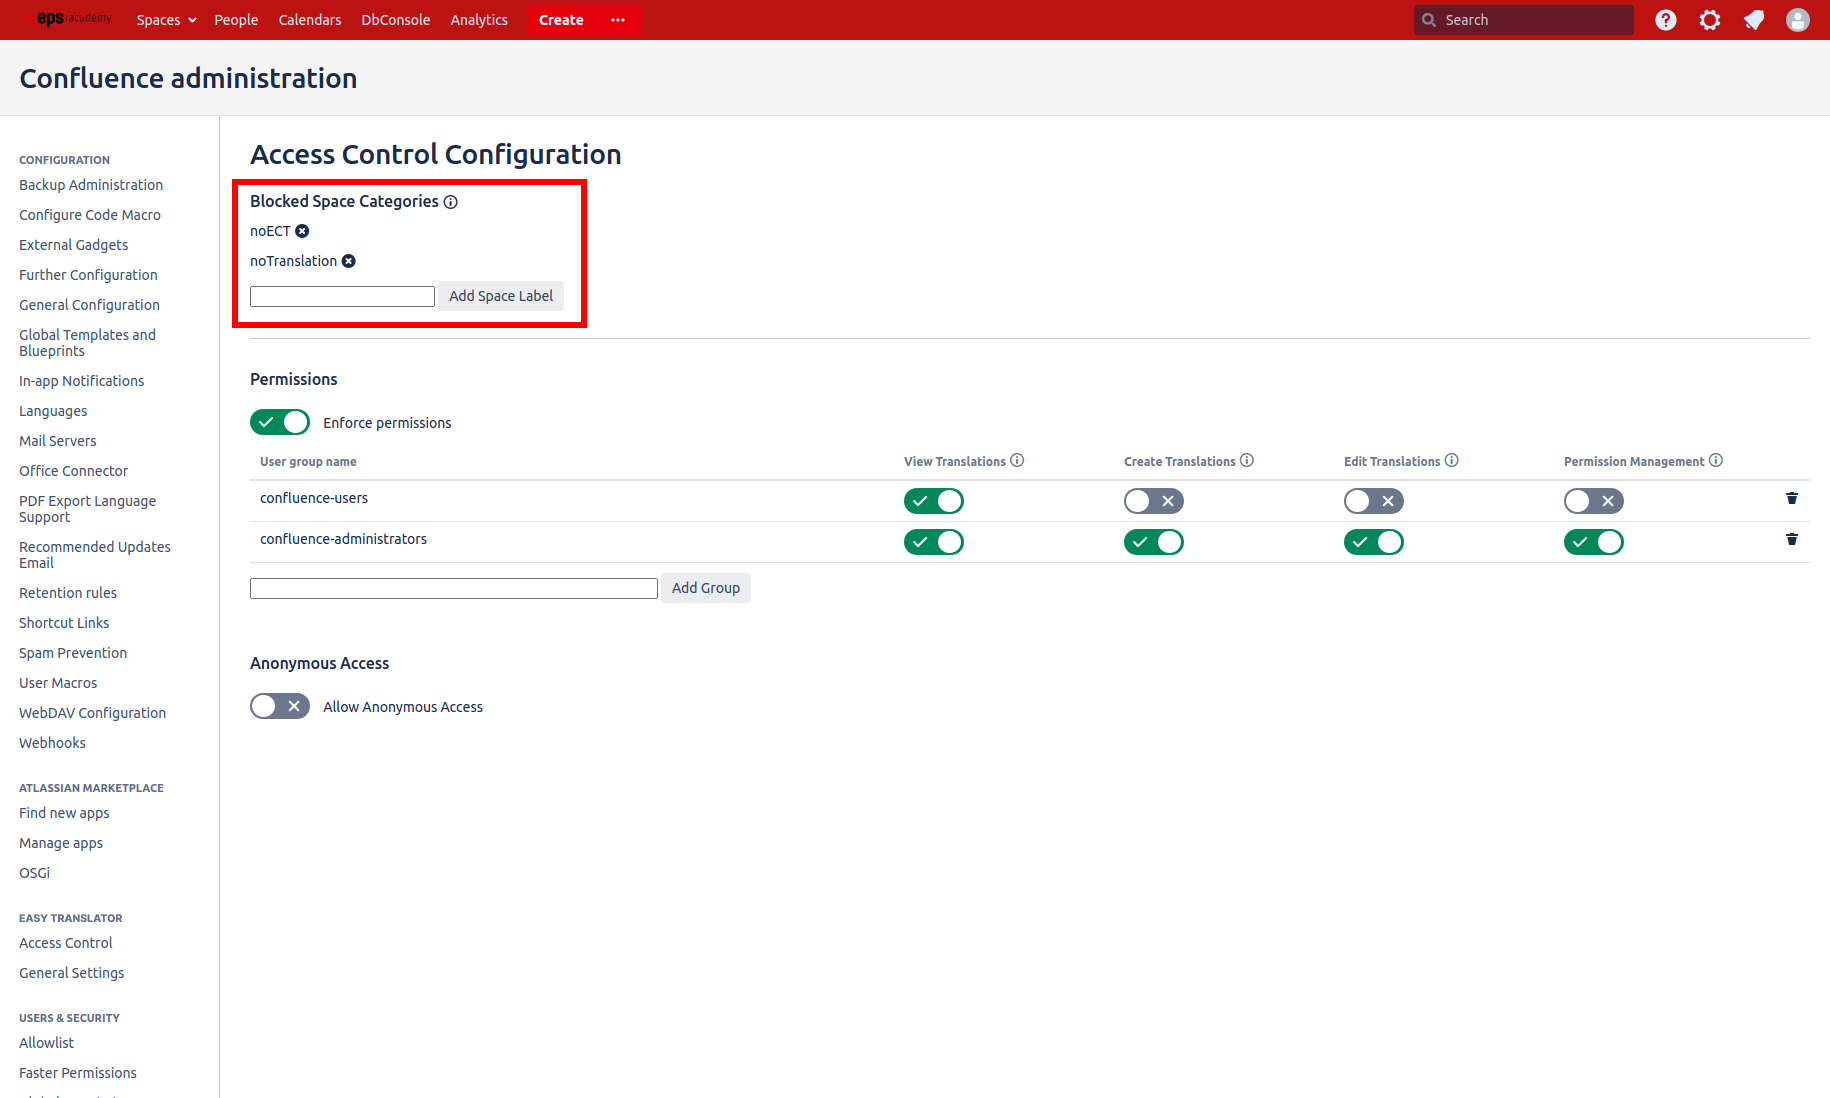Open the People menu item
Screen dimensions: 1830x1098
click(x=236, y=19)
